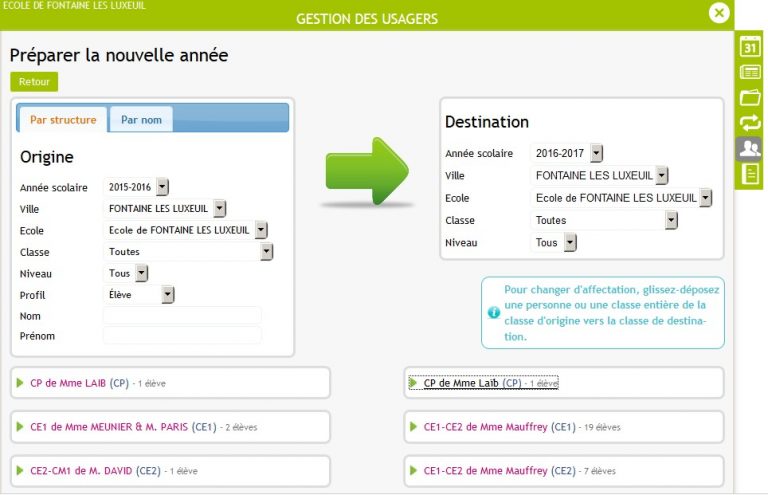Screen dimensions: 768x495
Task: Click the Nom input field
Action: 182,316
